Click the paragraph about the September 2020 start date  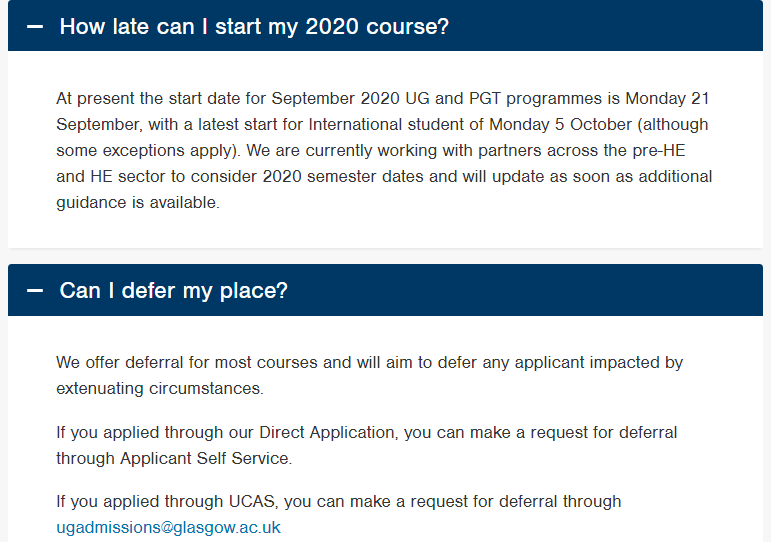tap(384, 151)
